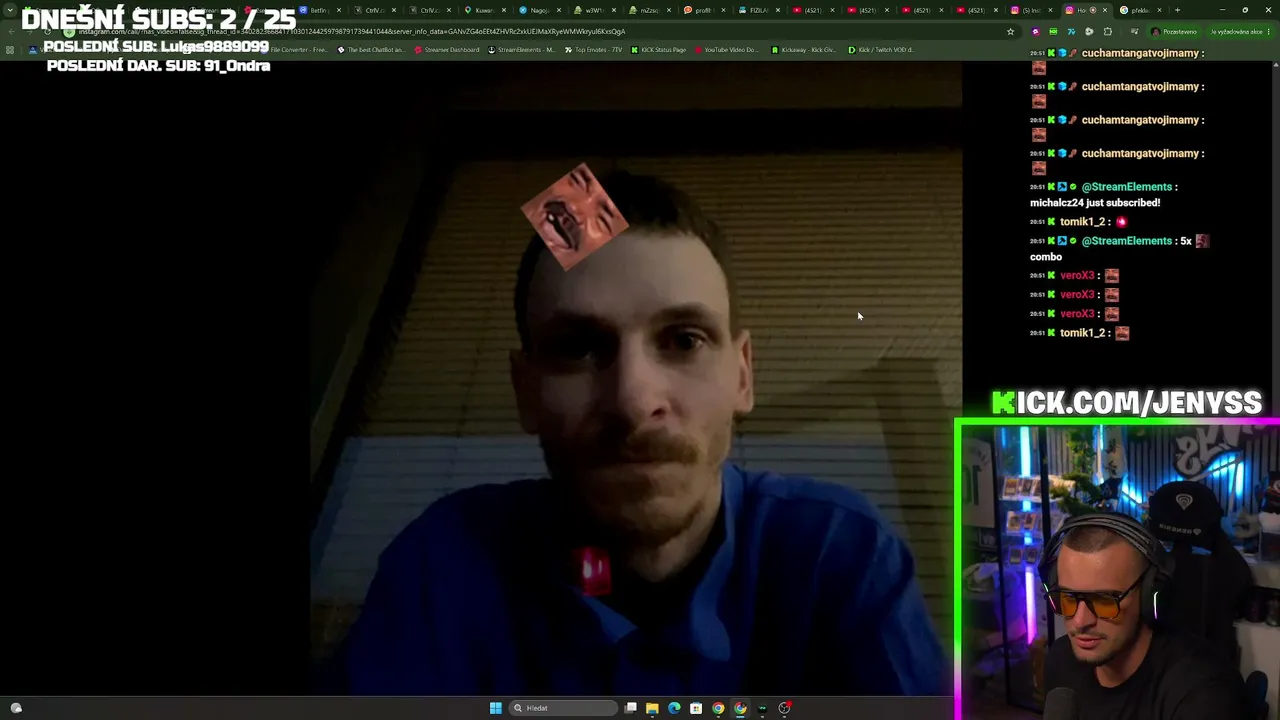Open the StreamElements bookmark
The width and height of the screenshot is (1280, 720).
tap(522, 50)
